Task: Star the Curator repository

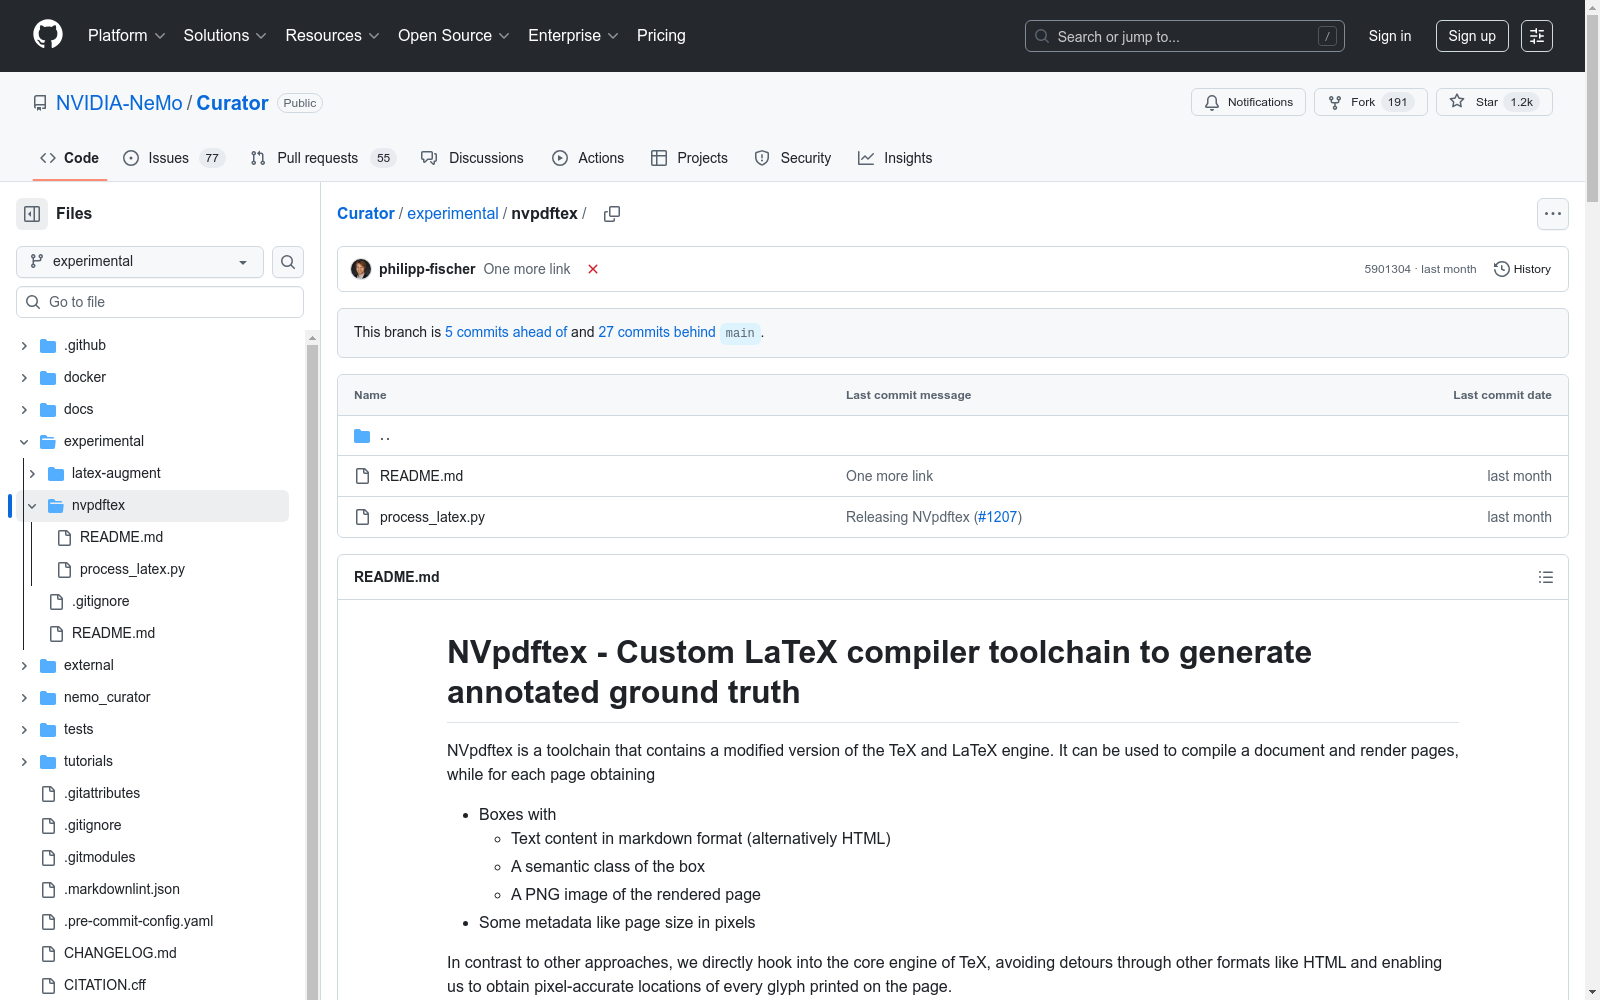Action: click(x=1494, y=102)
